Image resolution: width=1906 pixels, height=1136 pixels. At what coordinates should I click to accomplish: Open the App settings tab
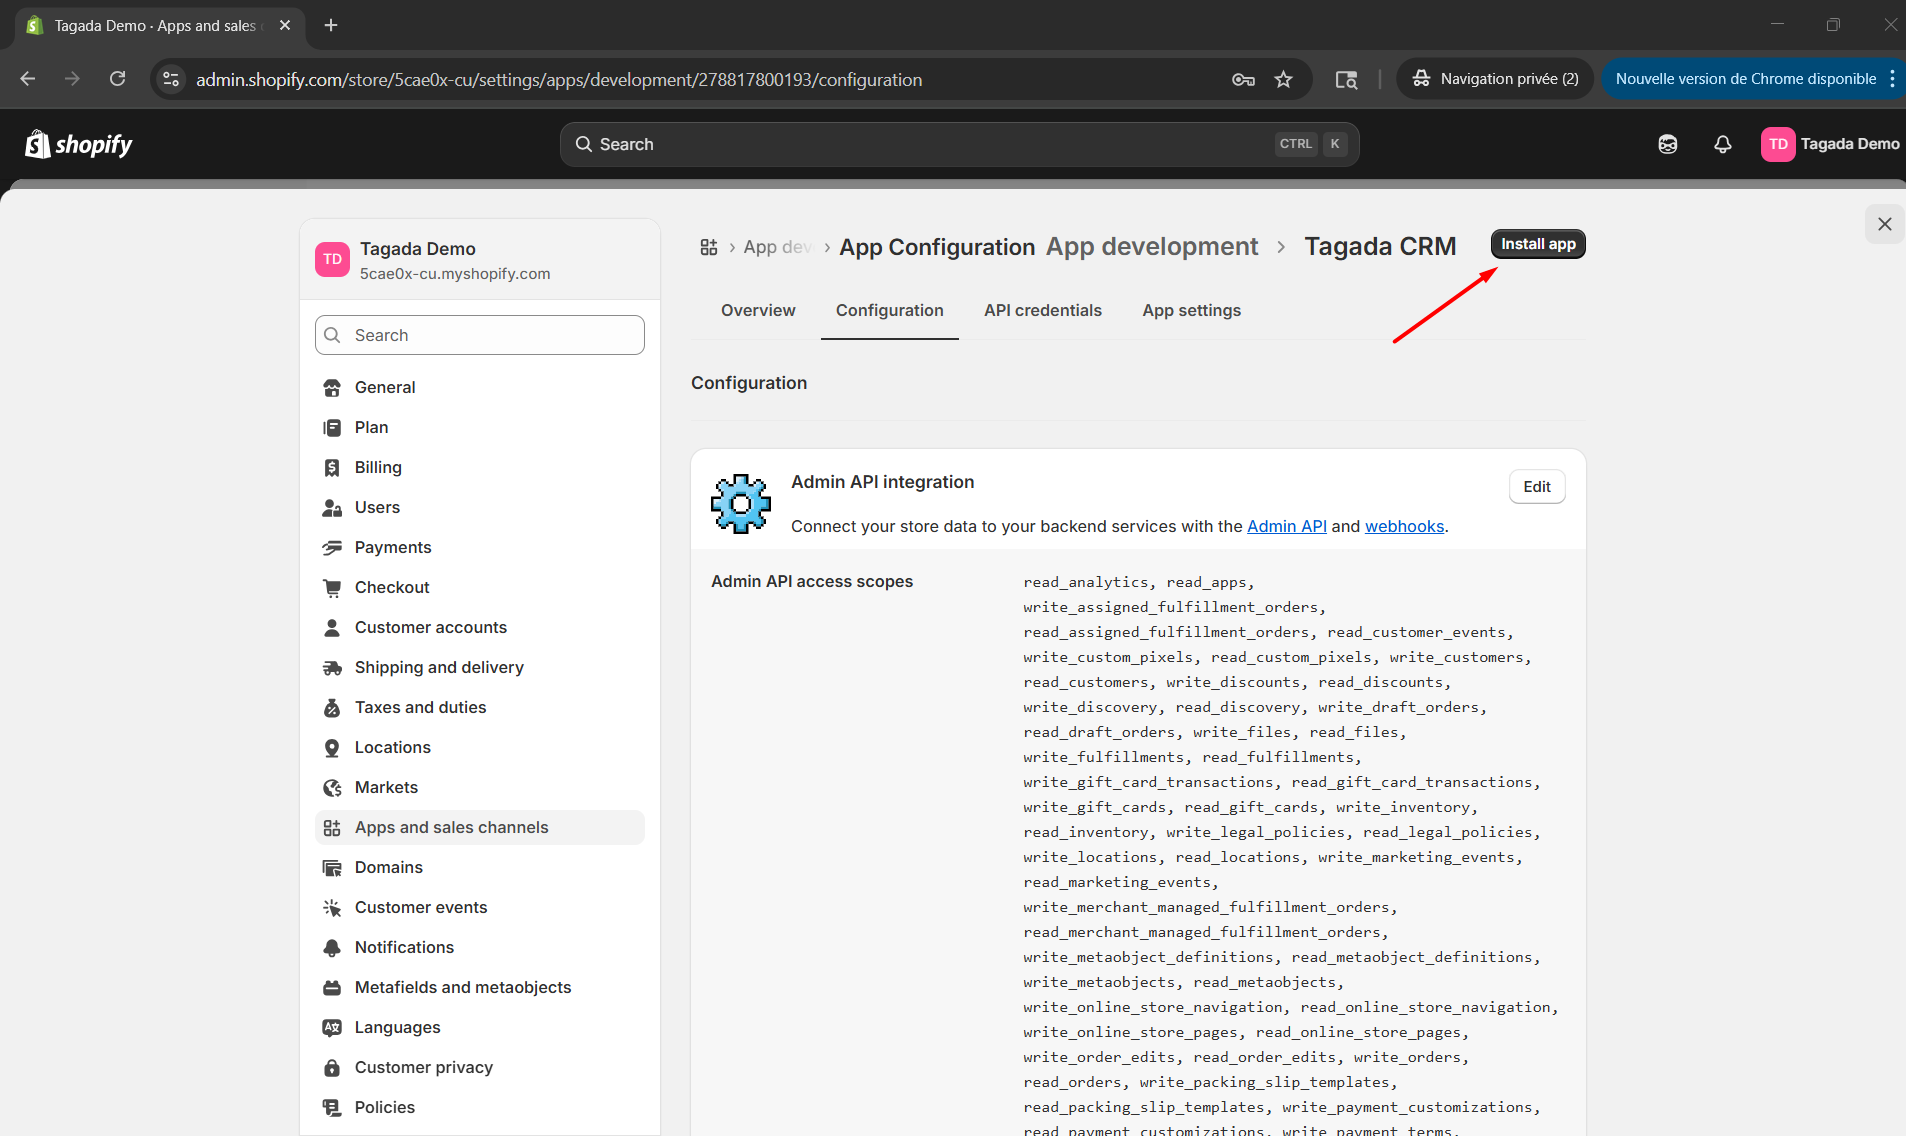coord(1191,311)
